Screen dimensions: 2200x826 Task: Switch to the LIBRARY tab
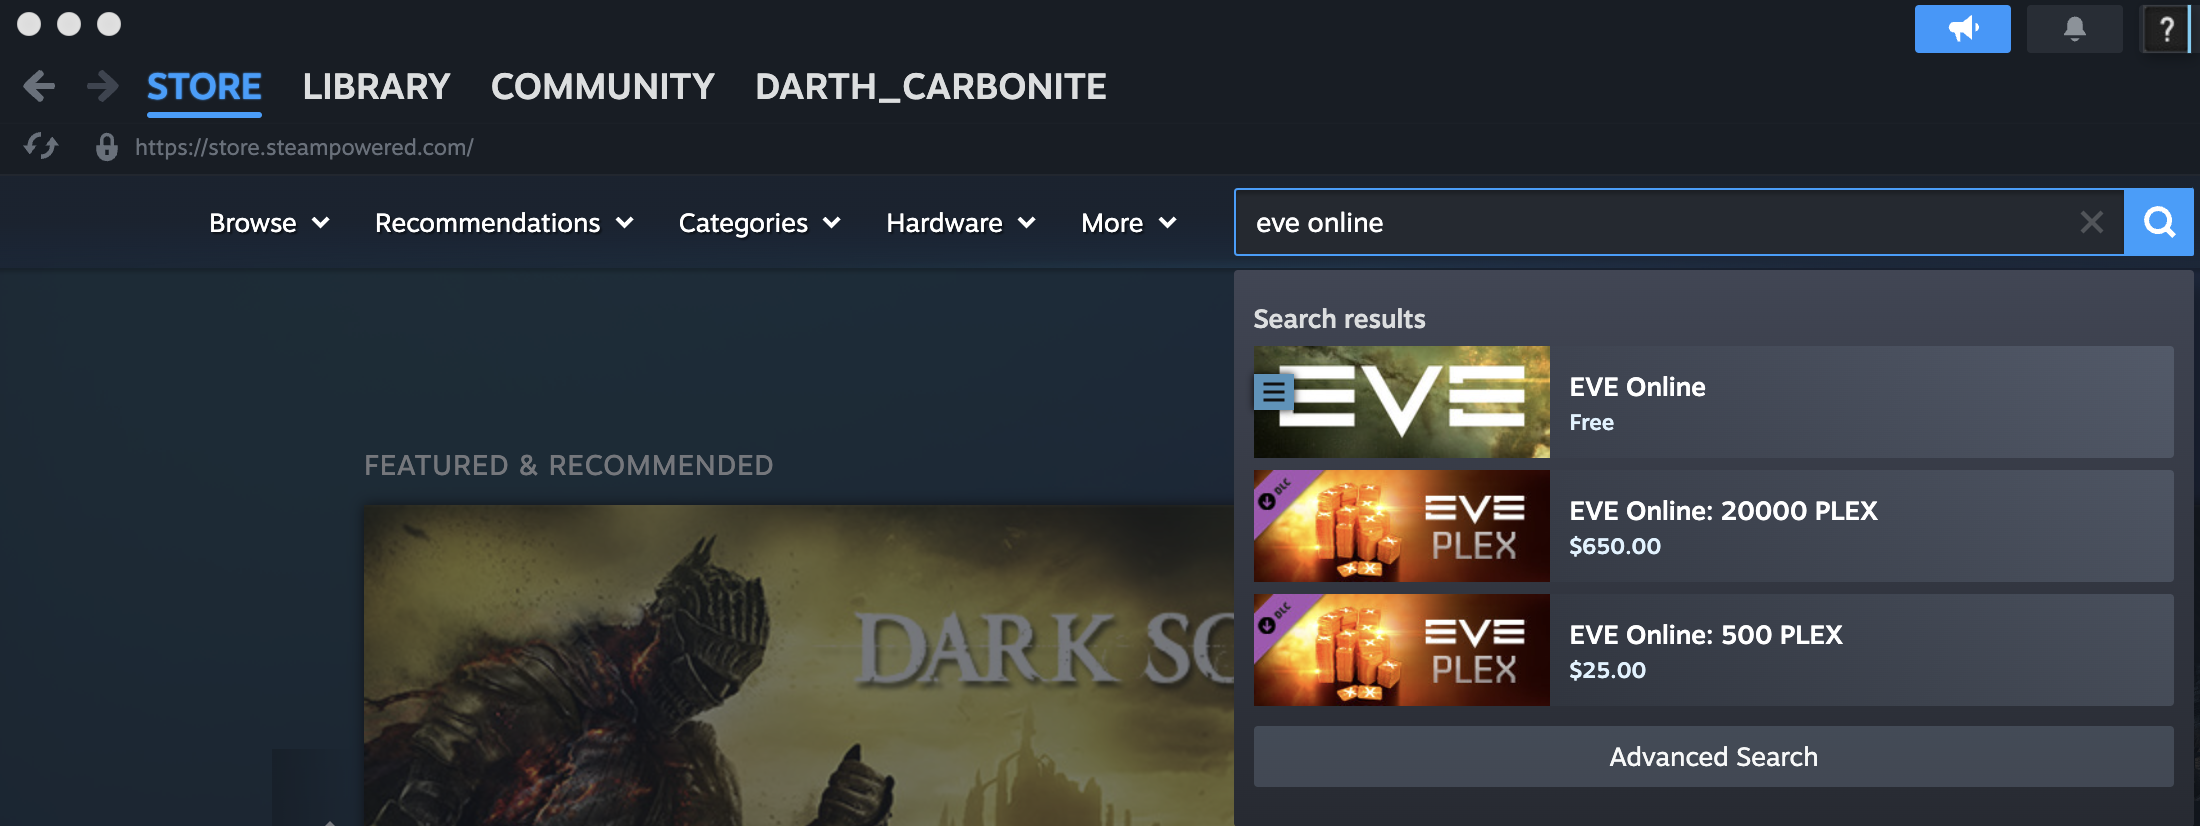coord(376,87)
